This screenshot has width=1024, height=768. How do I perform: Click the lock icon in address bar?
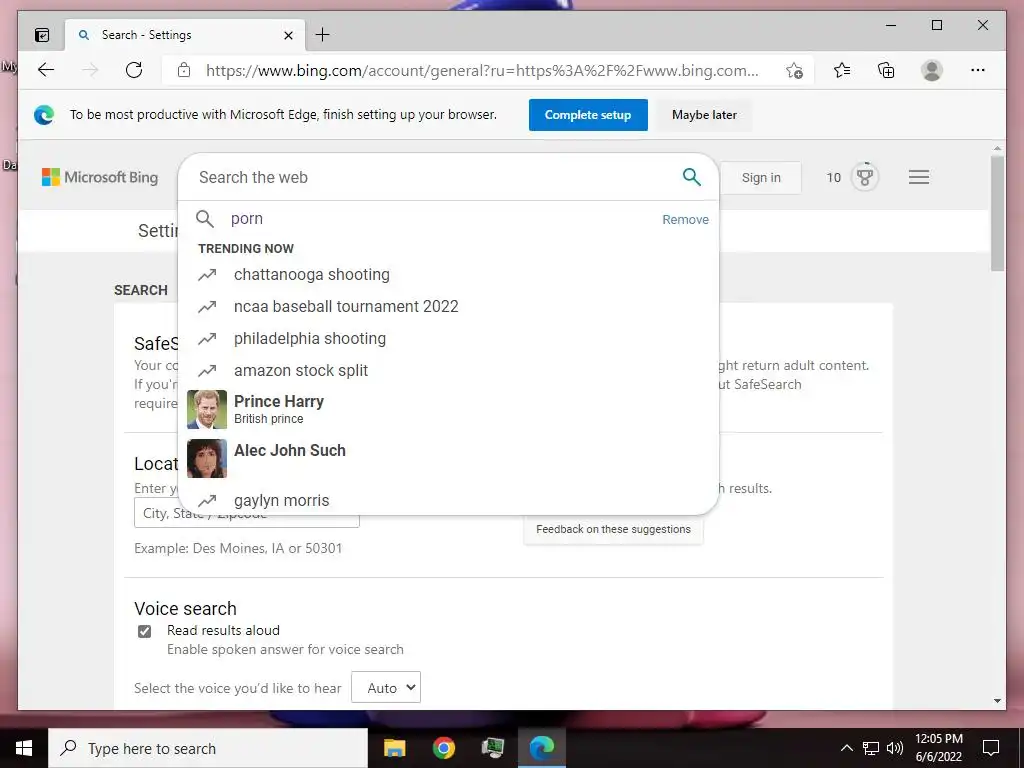[x=184, y=70]
